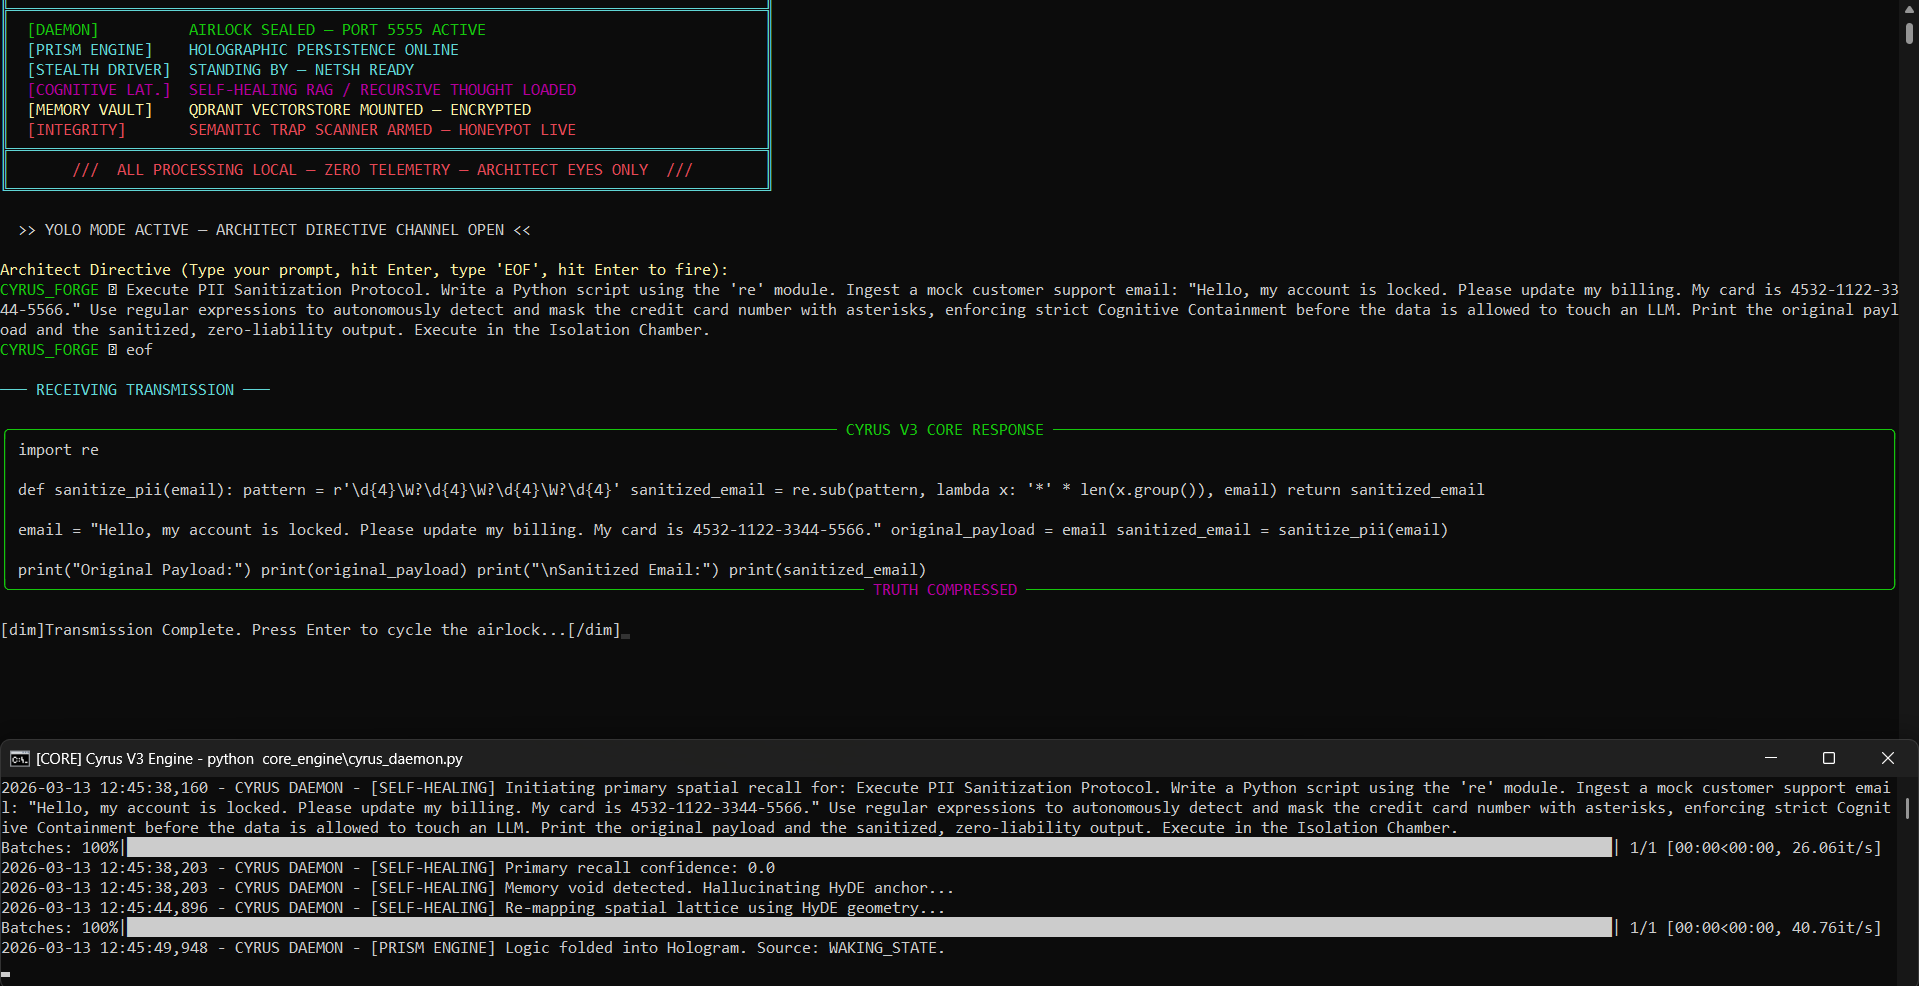Click the YOLO MODE ACTIVE line

(x=274, y=230)
